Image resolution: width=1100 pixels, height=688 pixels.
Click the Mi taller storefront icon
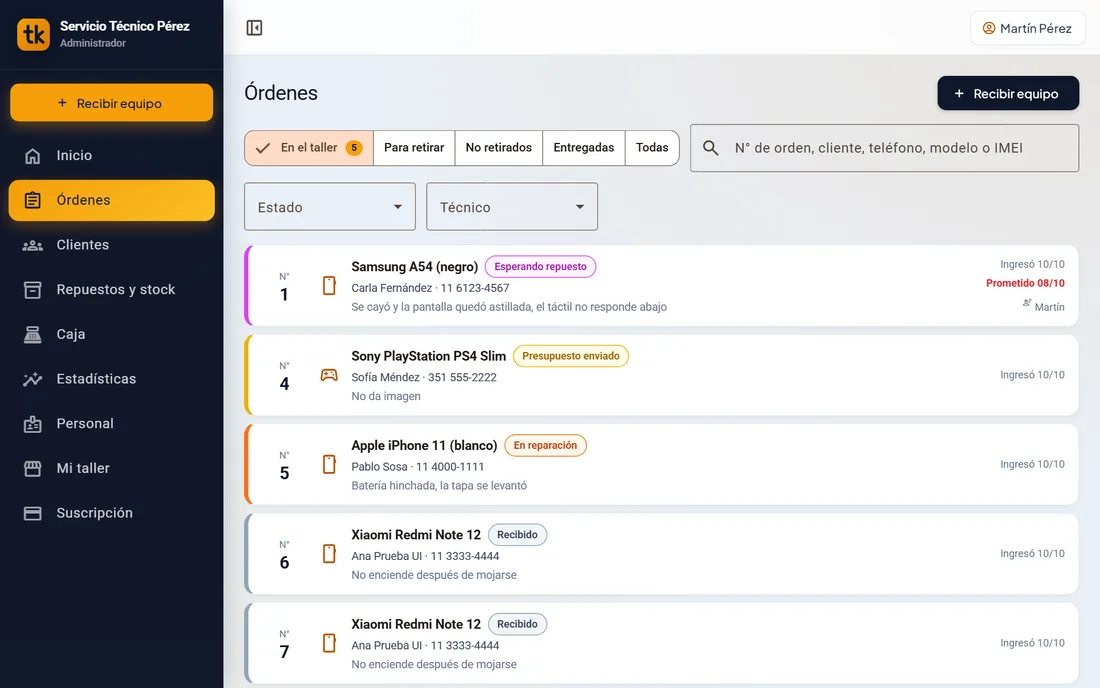[x=32, y=468]
